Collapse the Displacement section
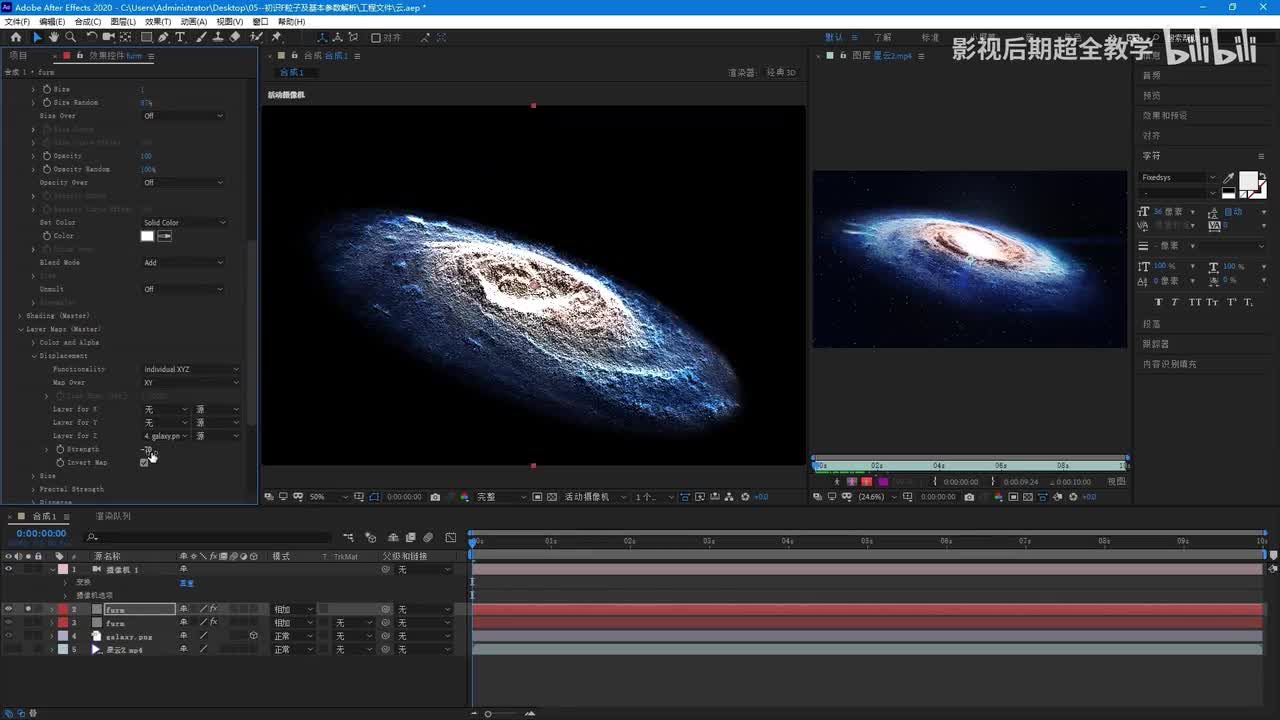Image resolution: width=1280 pixels, height=720 pixels. click(33, 356)
